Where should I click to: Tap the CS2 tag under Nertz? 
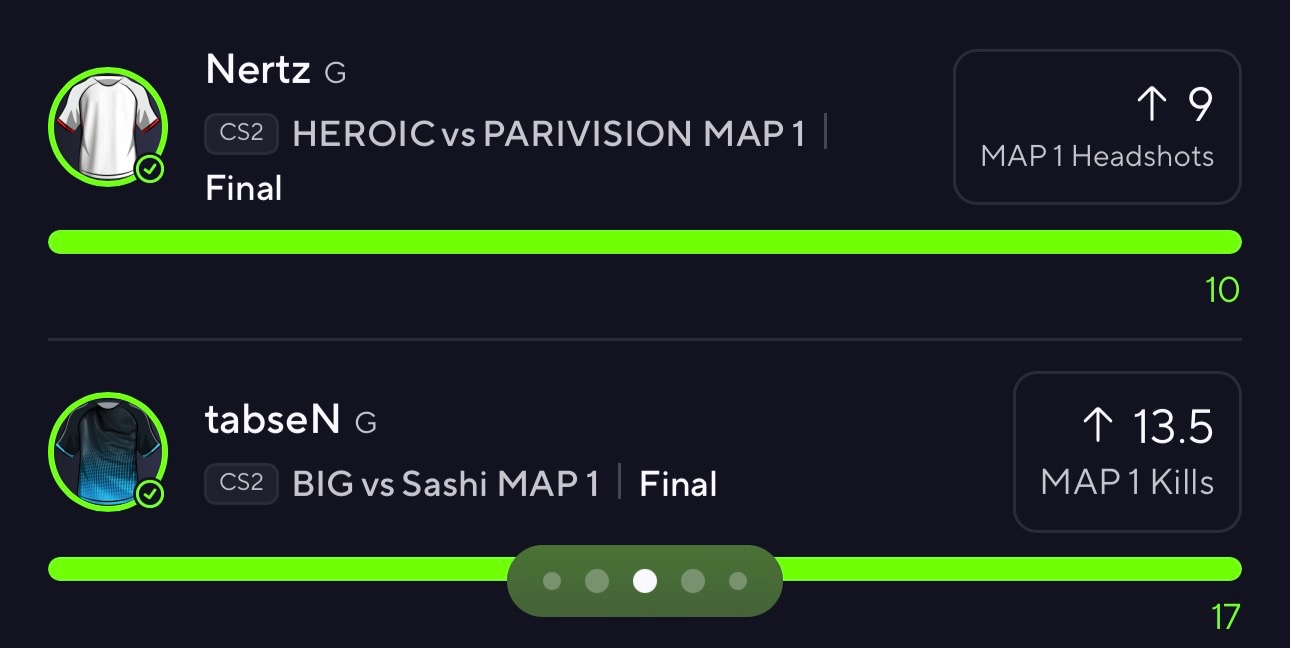pos(241,134)
